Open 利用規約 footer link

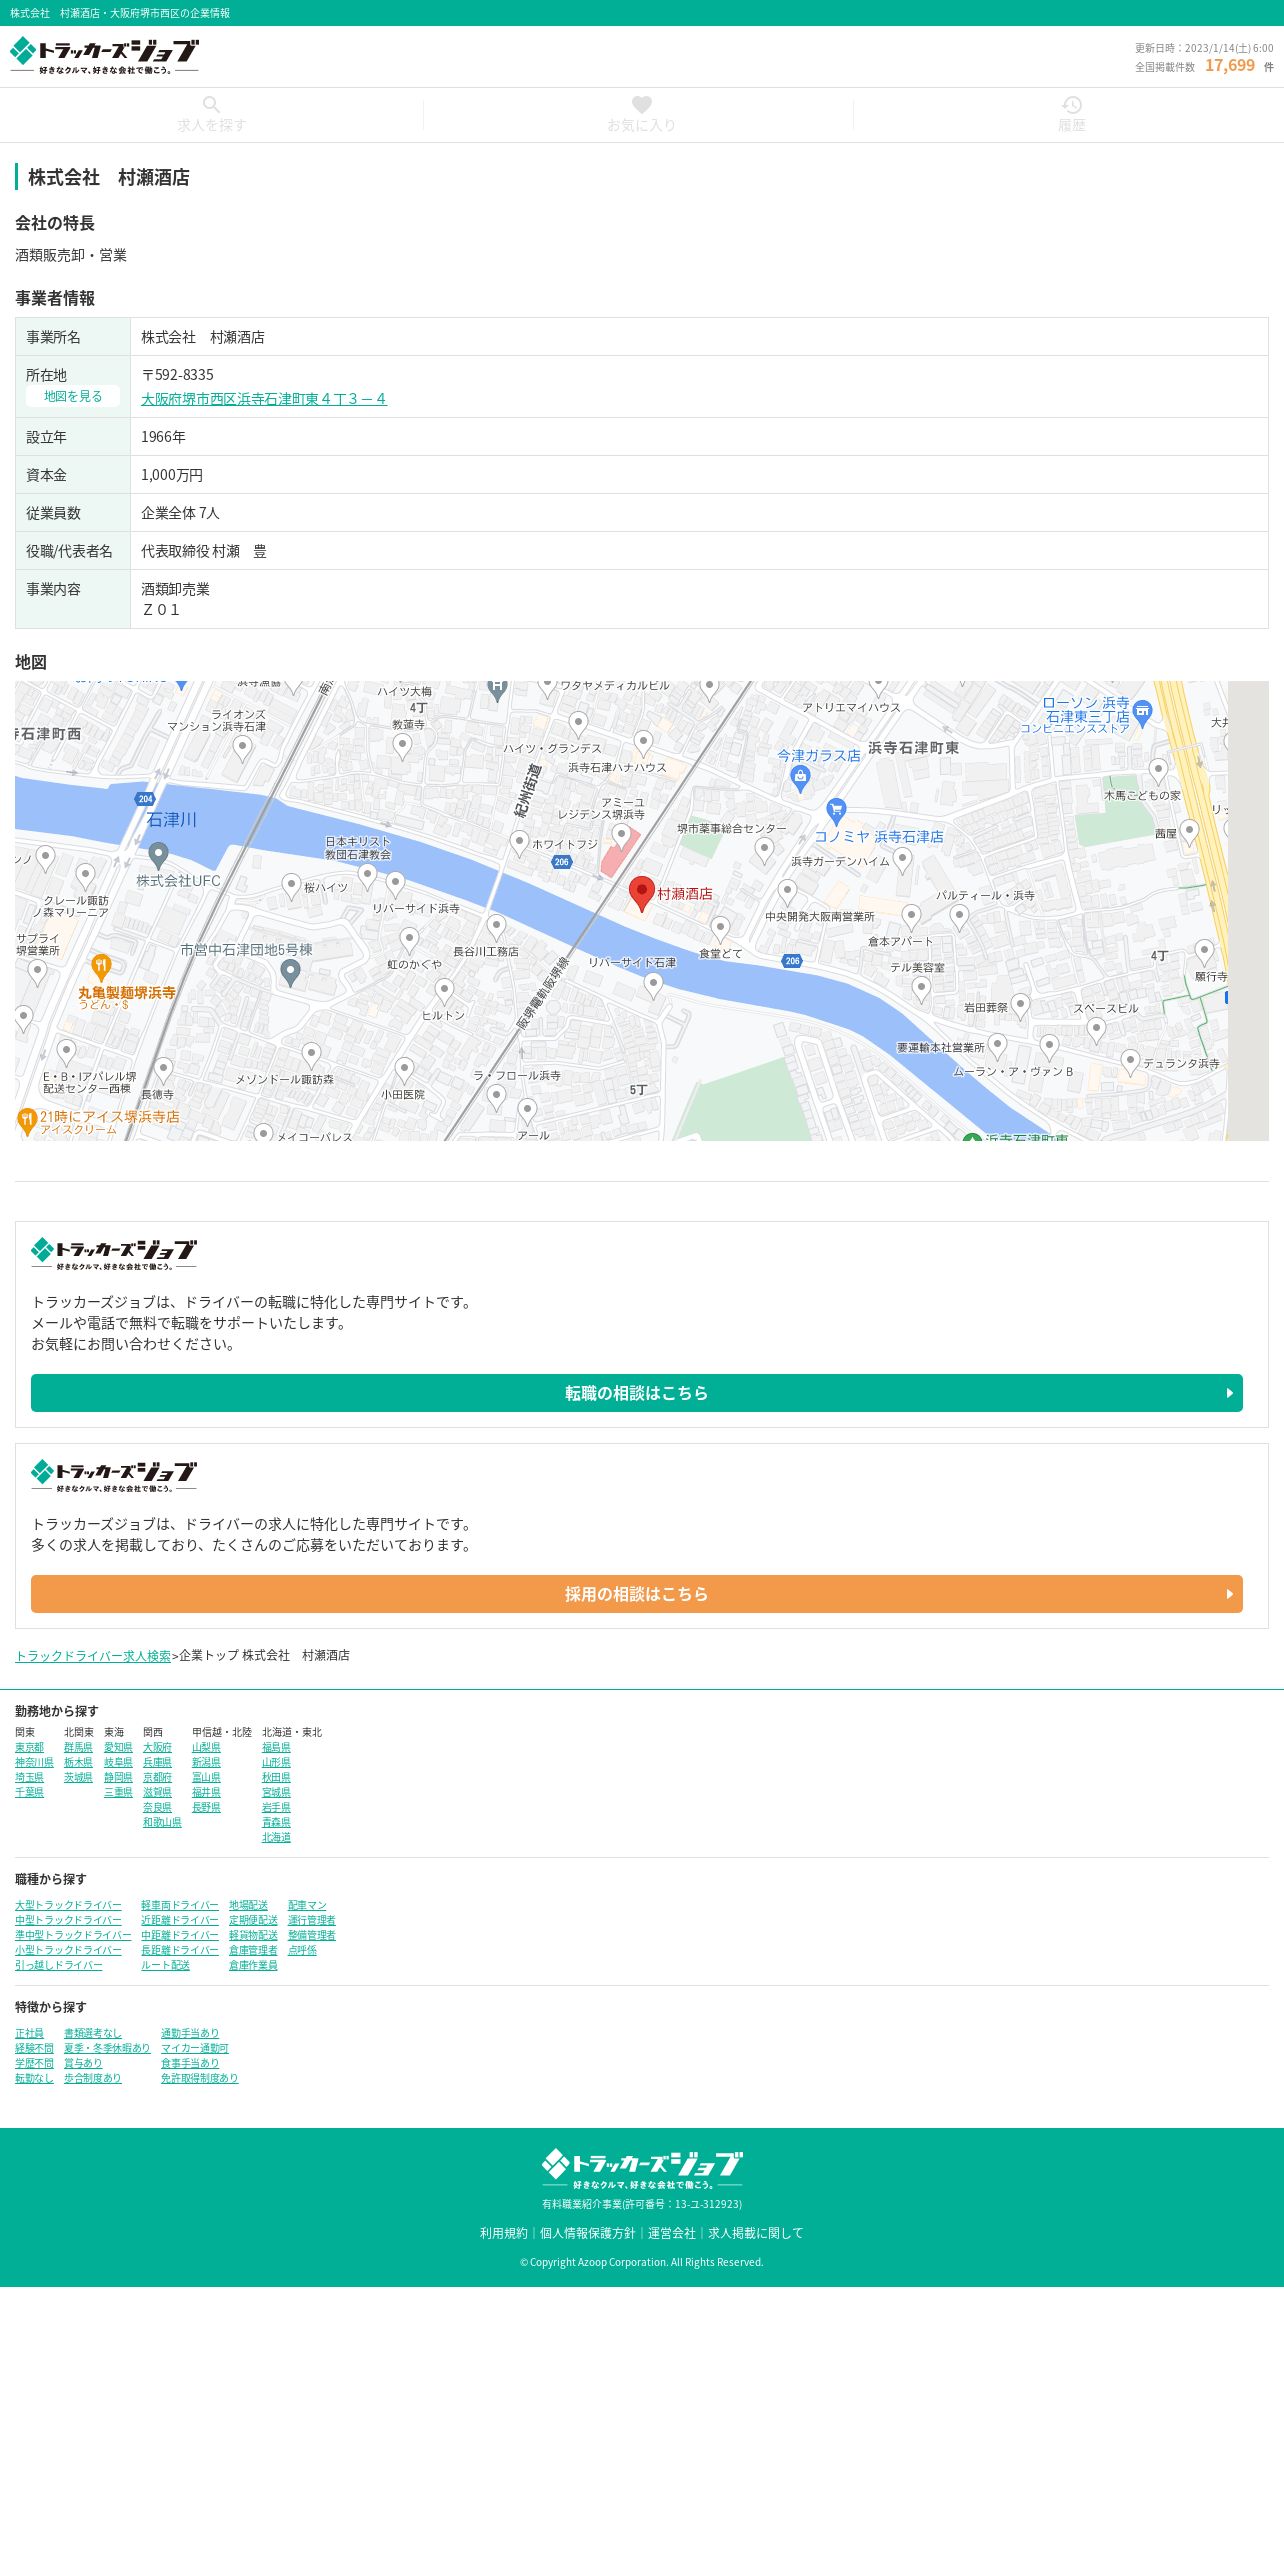coord(503,2233)
